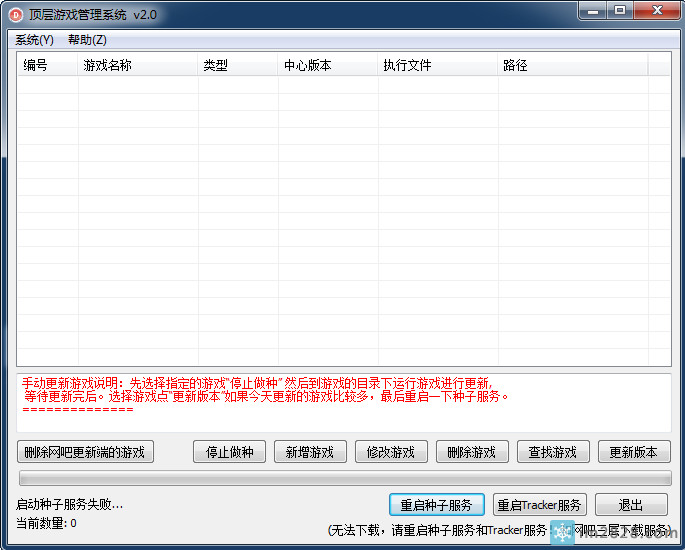The height and width of the screenshot is (550, 685).
Task: Click the app icon in title bar
Action: [x=16, y=14]
